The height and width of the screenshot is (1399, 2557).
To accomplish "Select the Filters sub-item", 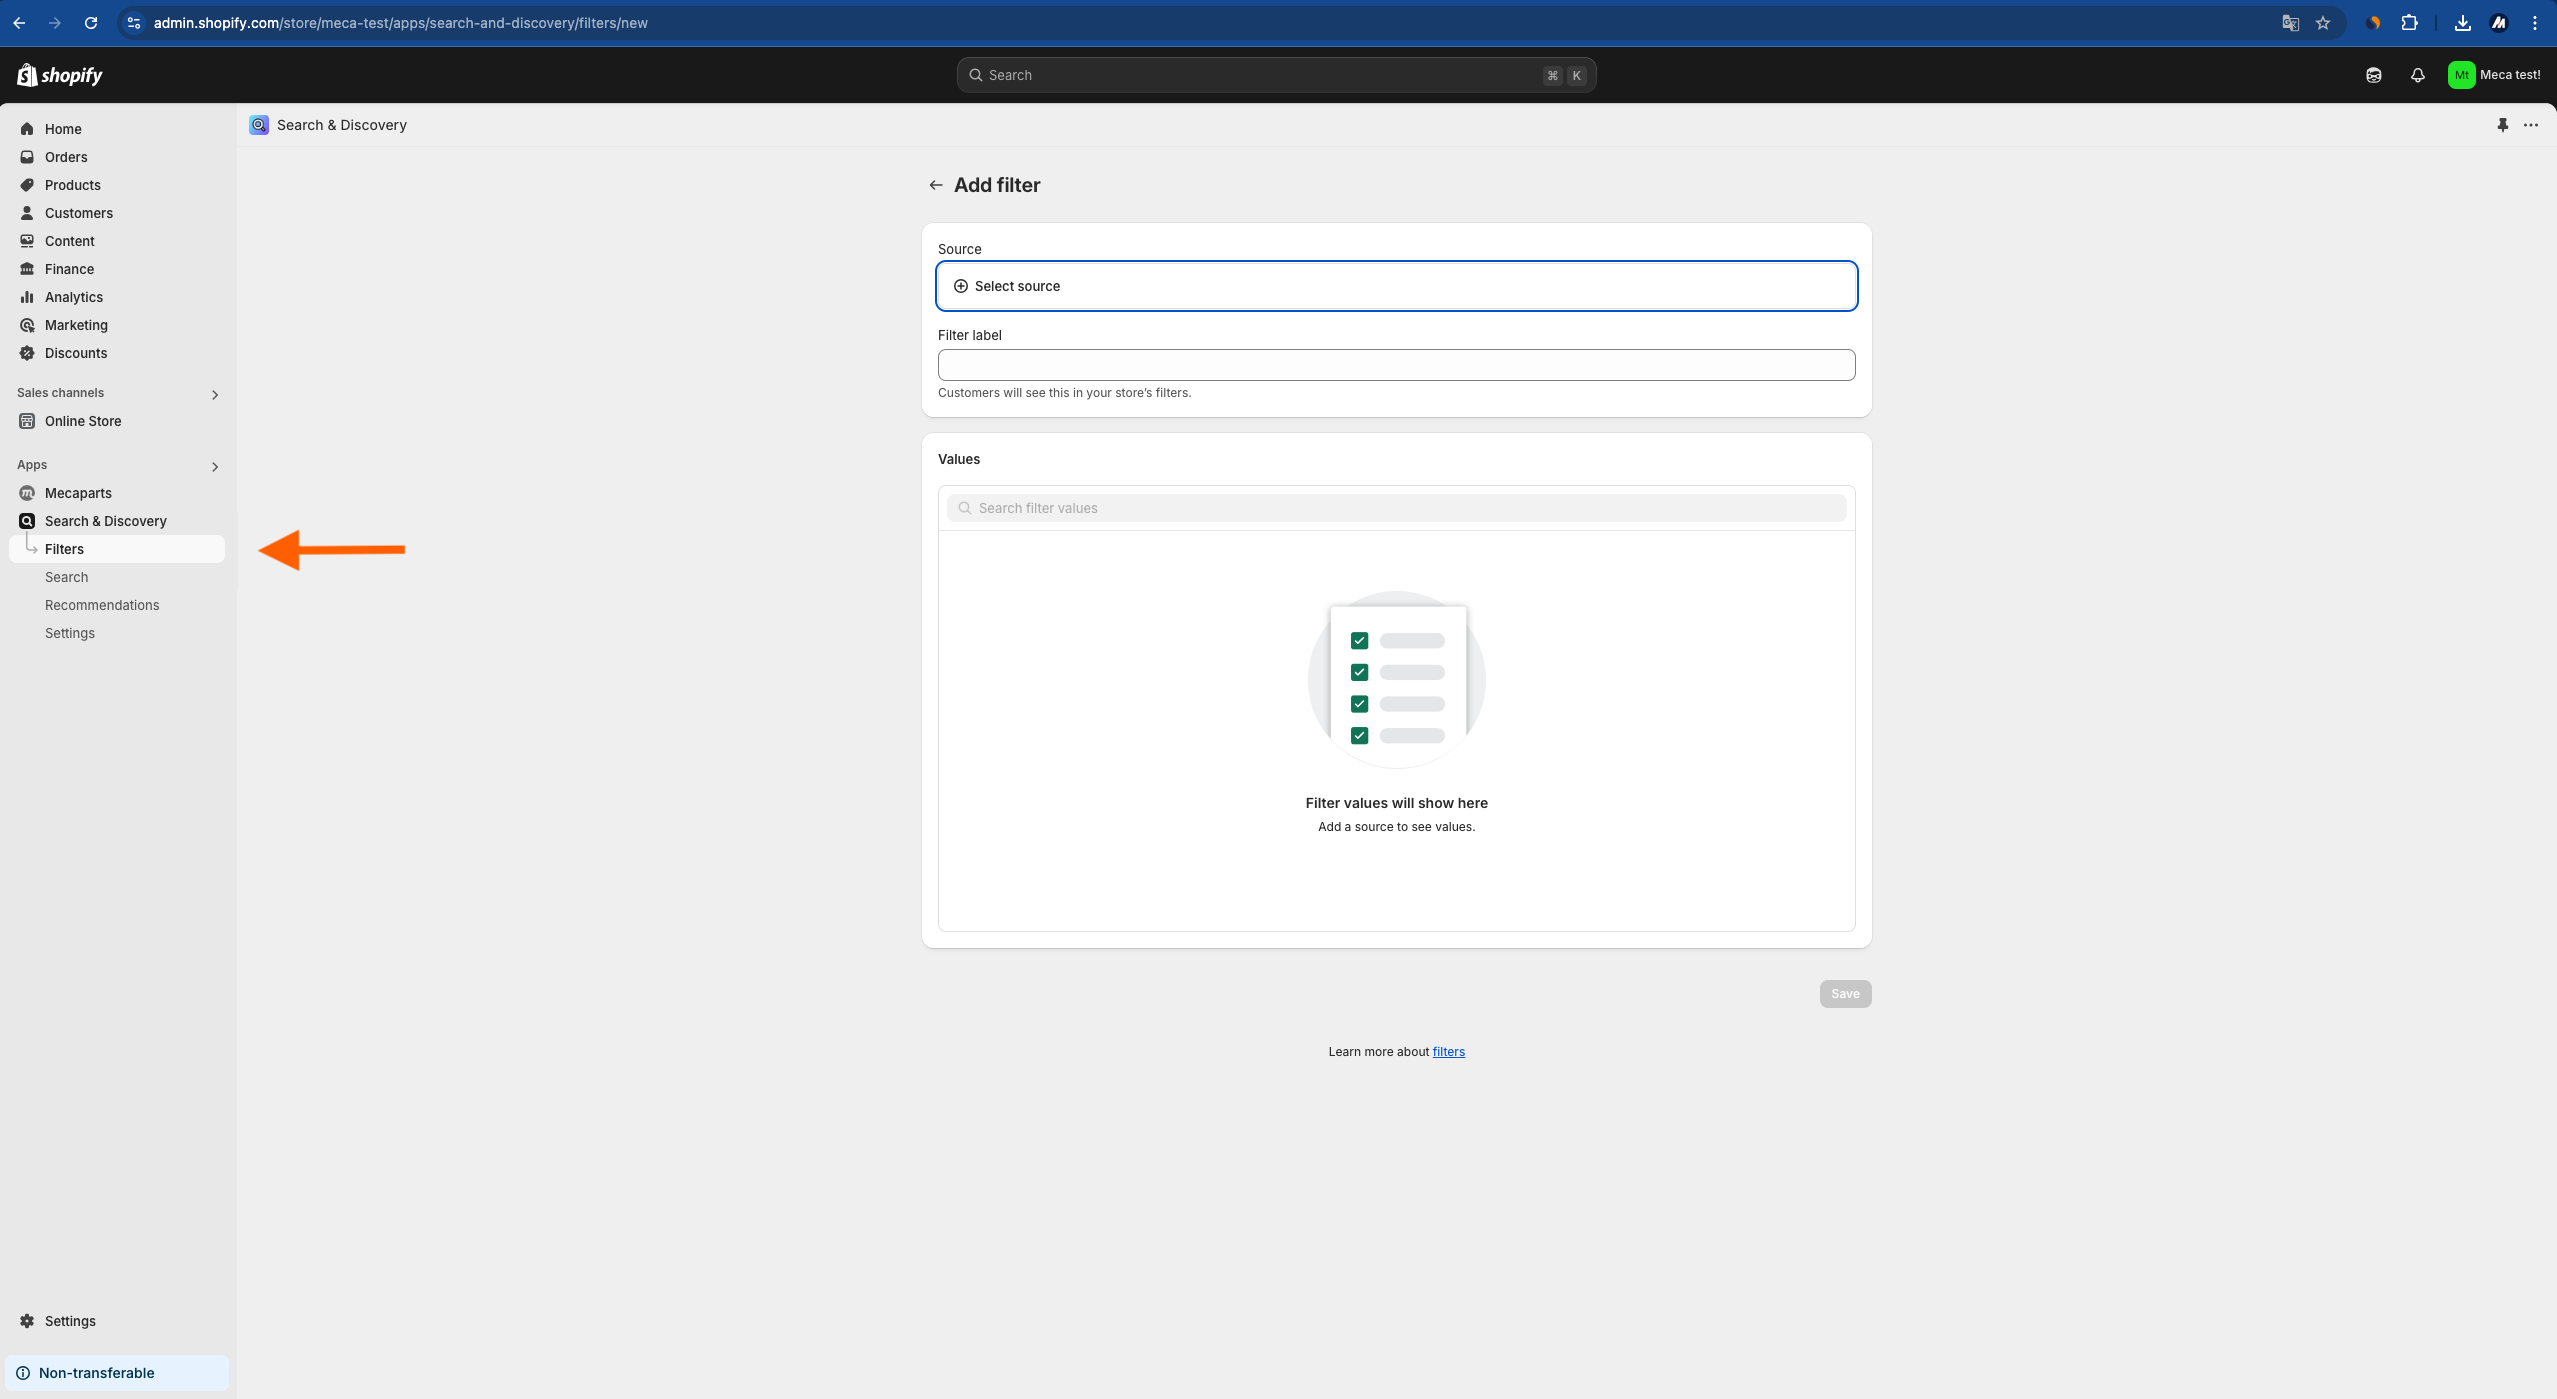I will (x=117, y=549).
